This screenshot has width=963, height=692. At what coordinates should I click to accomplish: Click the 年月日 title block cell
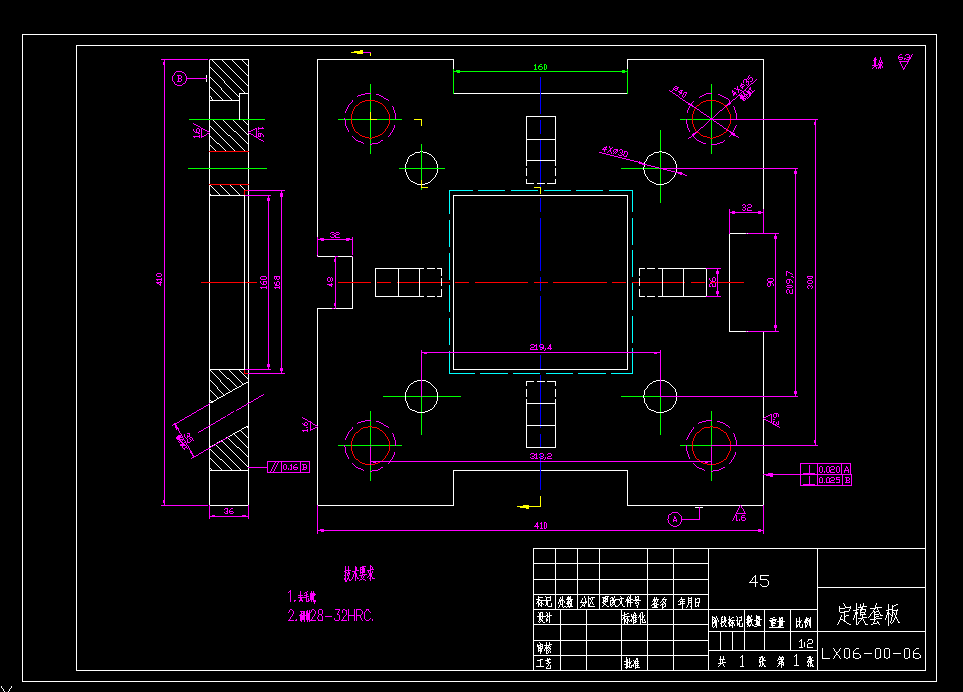(689, 602)
